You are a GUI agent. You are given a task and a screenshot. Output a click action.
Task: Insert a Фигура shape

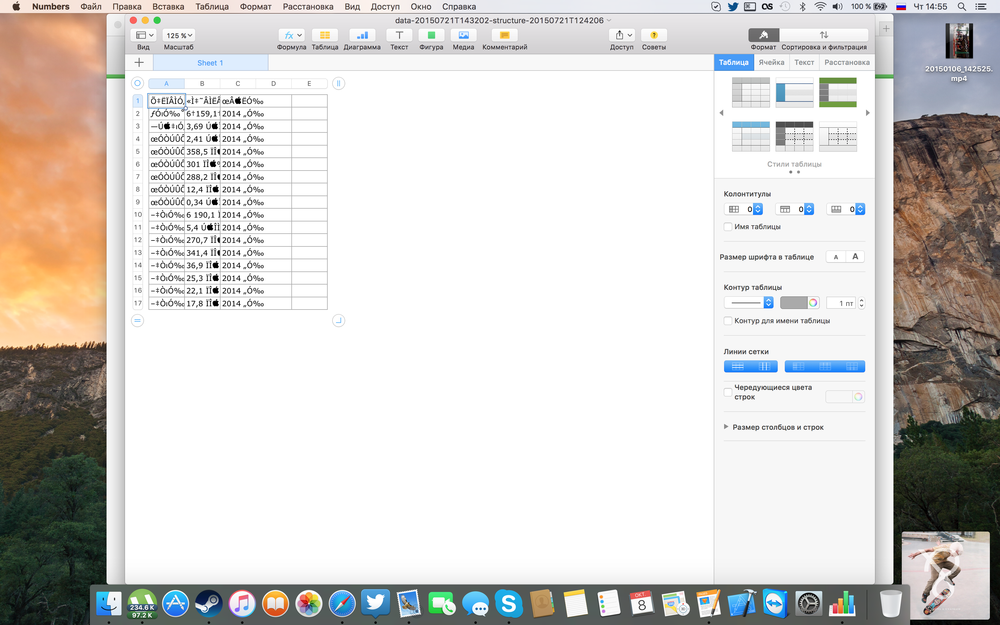[x=431, y=36]
